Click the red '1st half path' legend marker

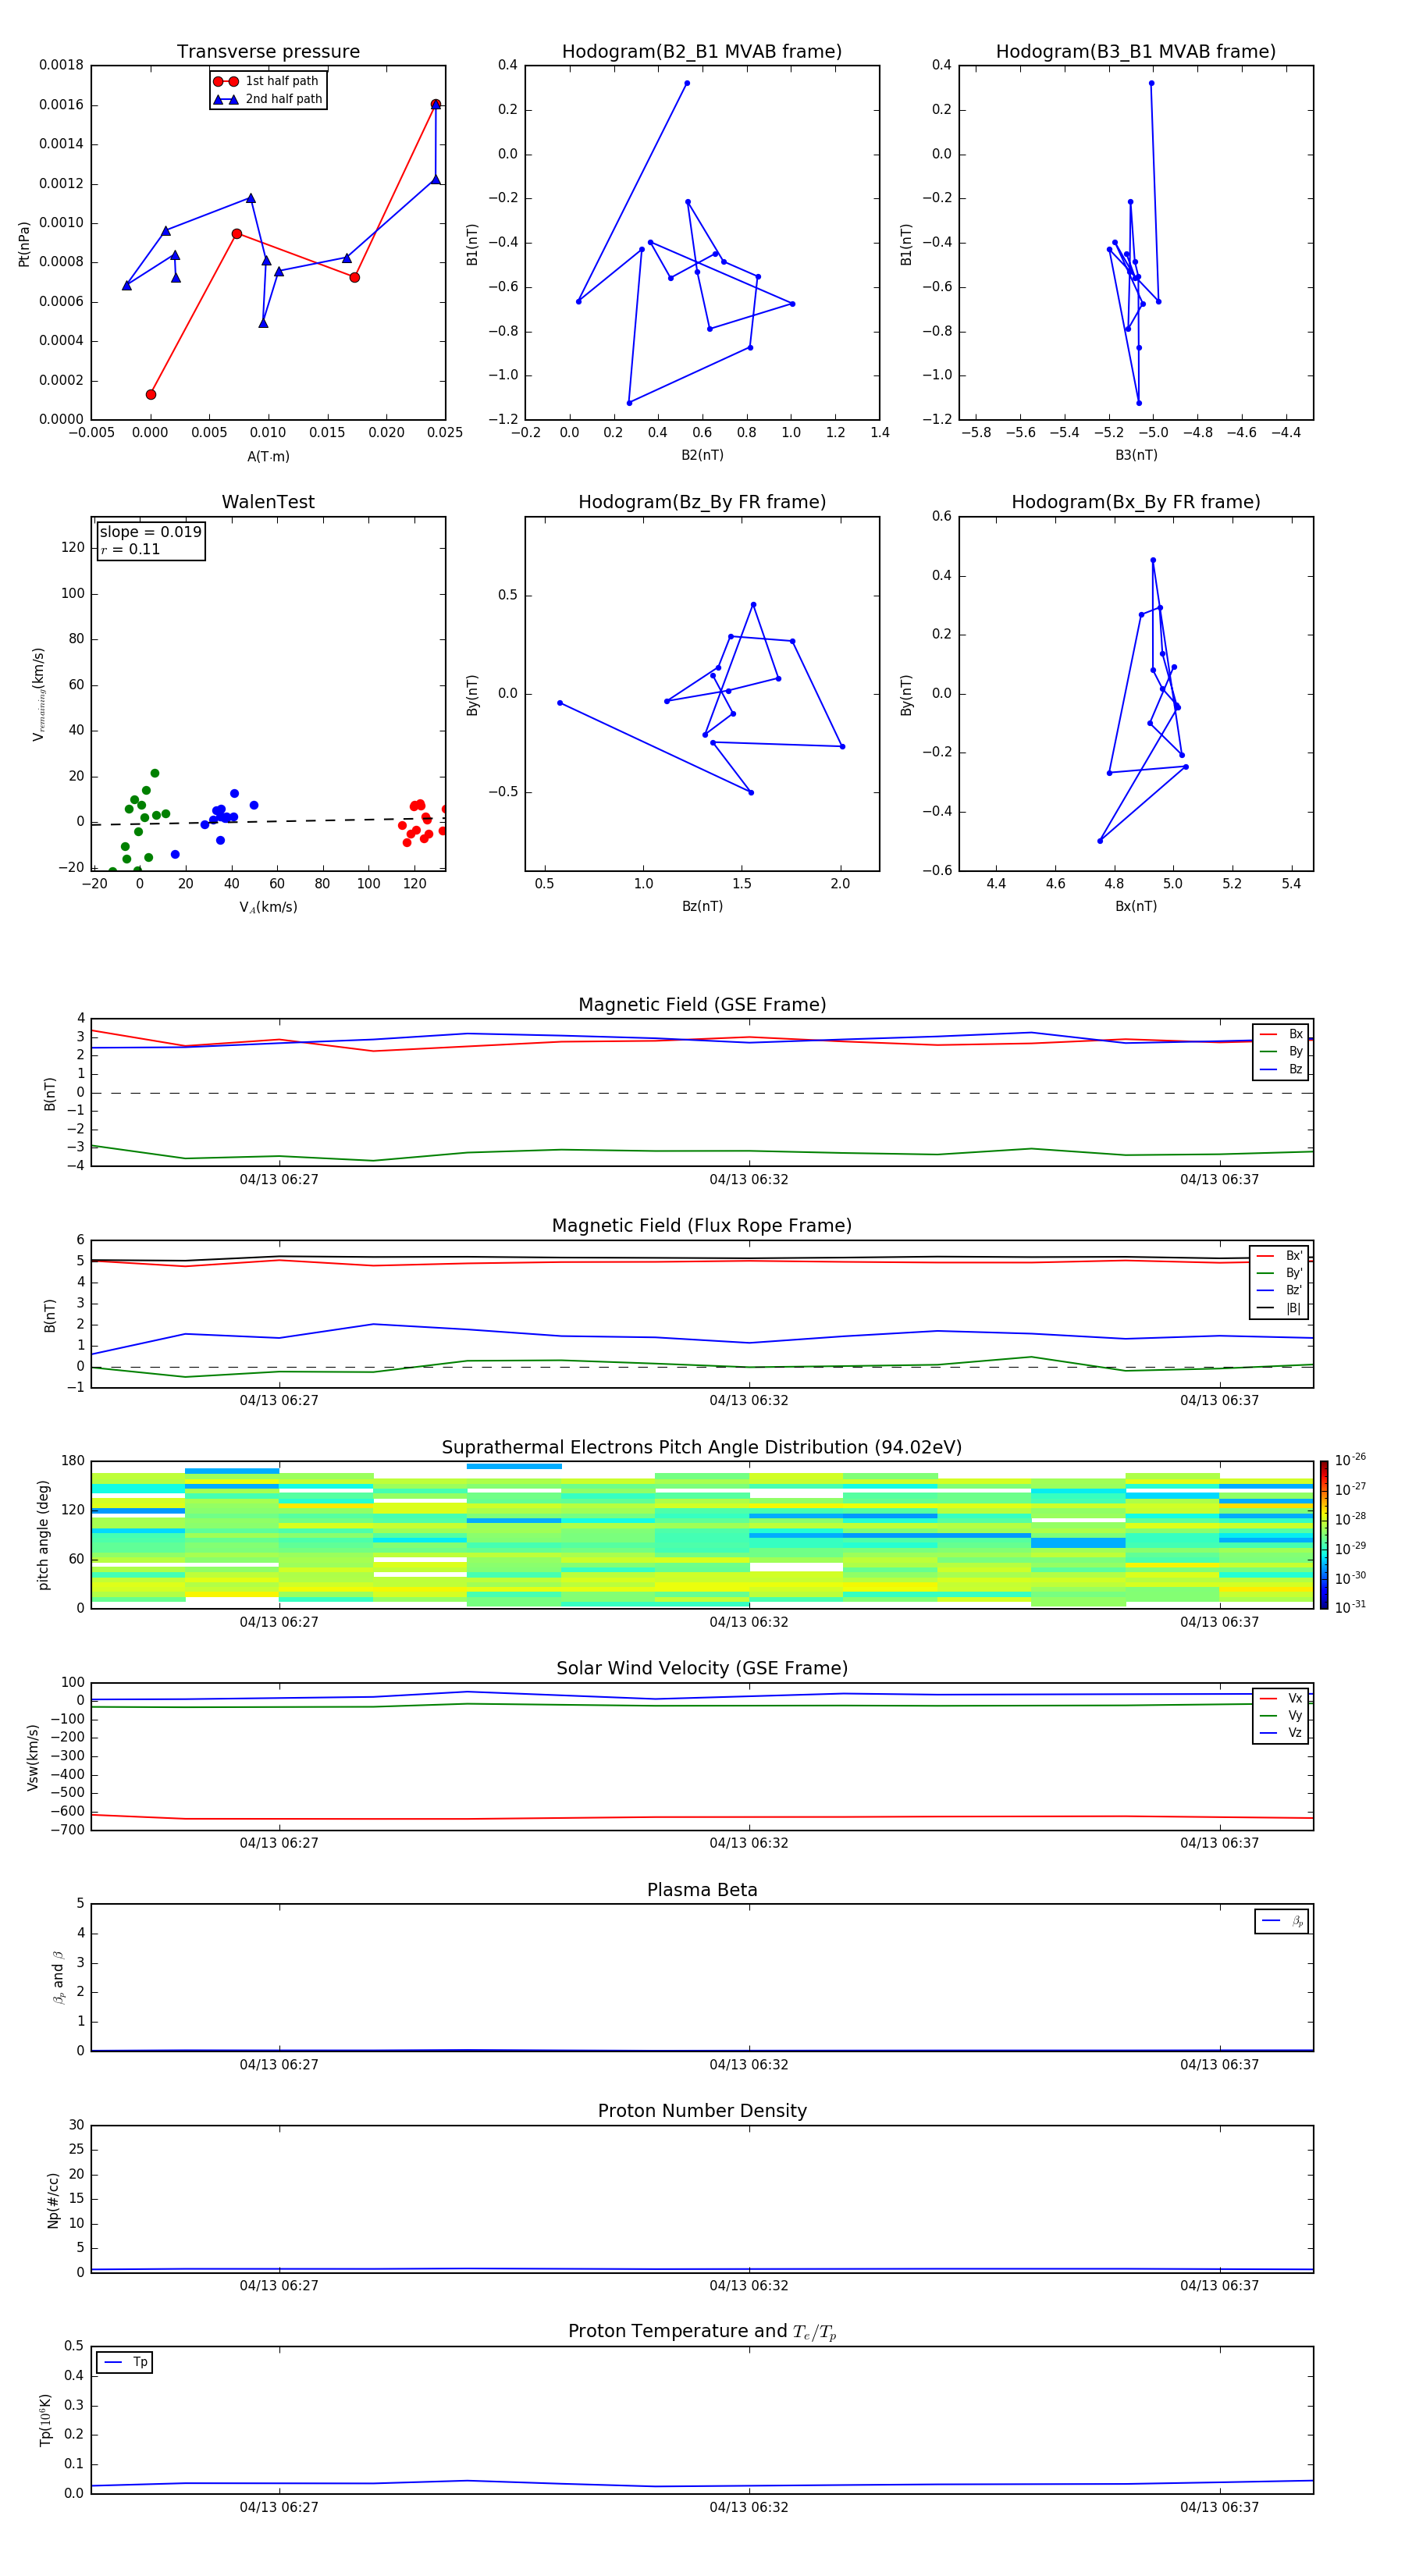tap(226, 81)
